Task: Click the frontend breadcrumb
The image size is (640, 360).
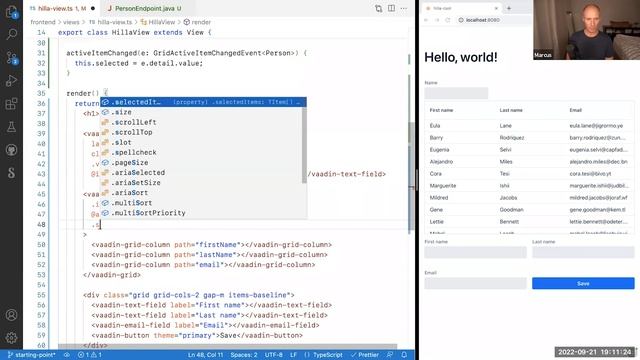Action: 42,22
